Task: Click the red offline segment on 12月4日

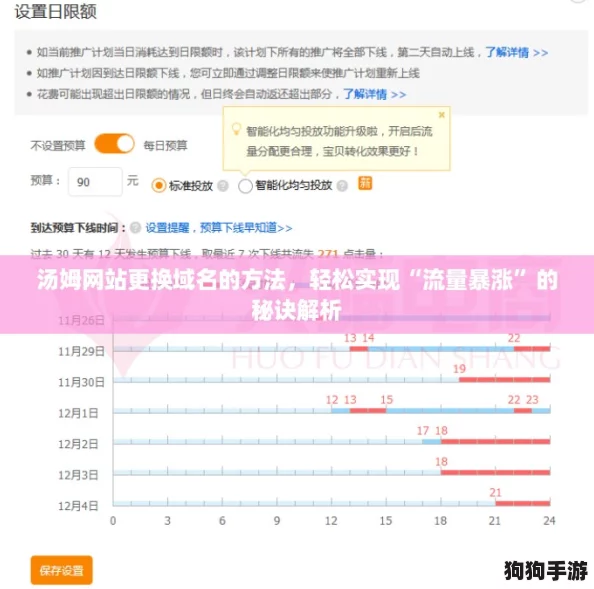Action: pyautogui.click(x=523, y=503)
